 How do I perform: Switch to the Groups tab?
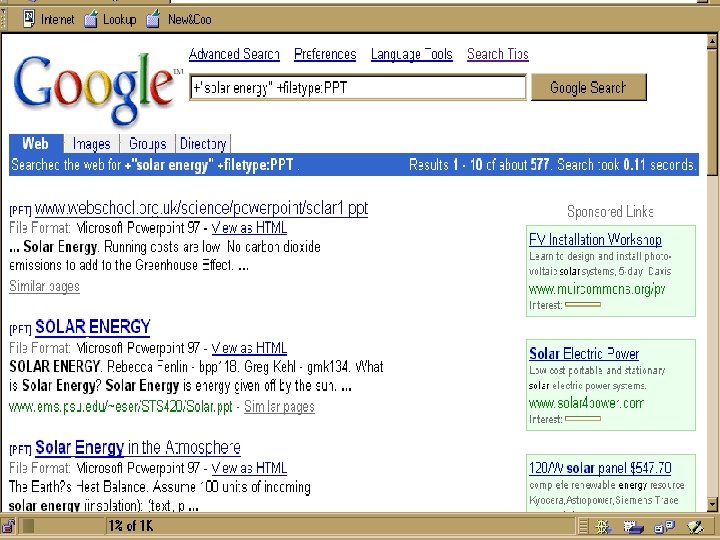[147, 144]
